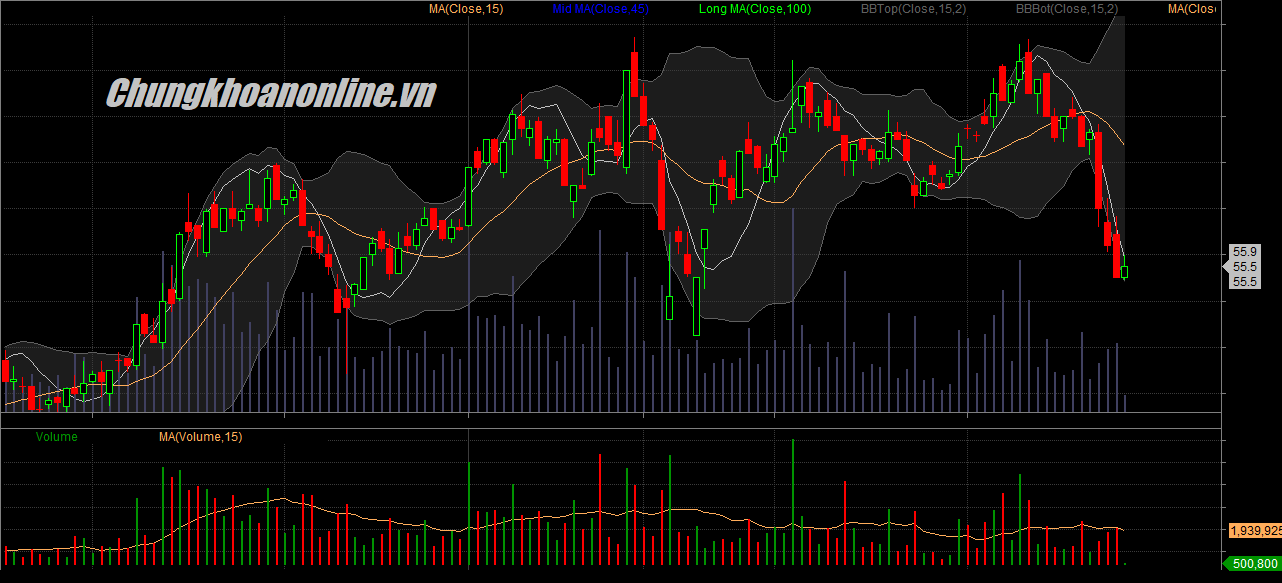Image resolution: width=1282 pixels, height=583 pixels.
Task: Click the MA(Close,15) legend label
Action: [x=466, y=9]
